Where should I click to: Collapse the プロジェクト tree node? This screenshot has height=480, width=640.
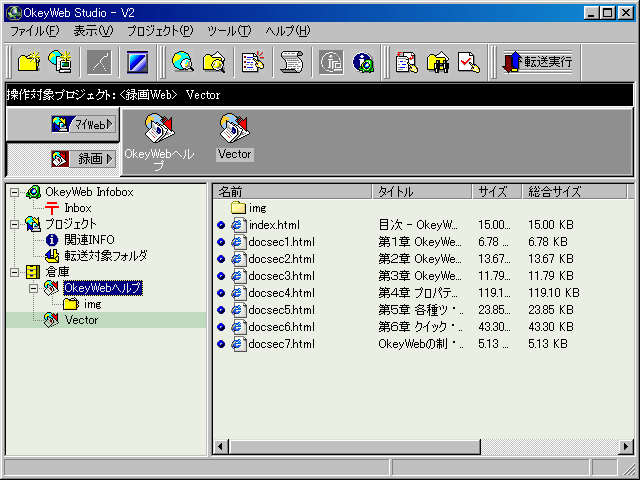coord(14,224)
